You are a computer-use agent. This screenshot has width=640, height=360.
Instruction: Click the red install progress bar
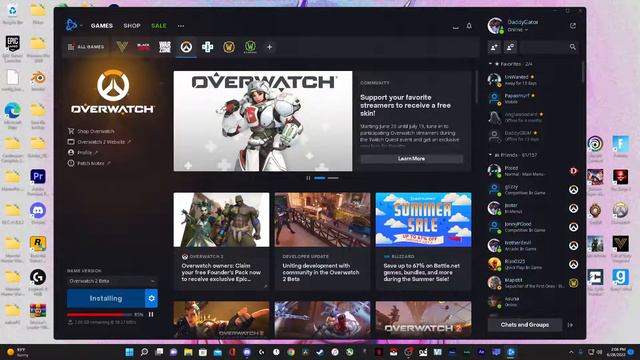[x=99, y=315]
